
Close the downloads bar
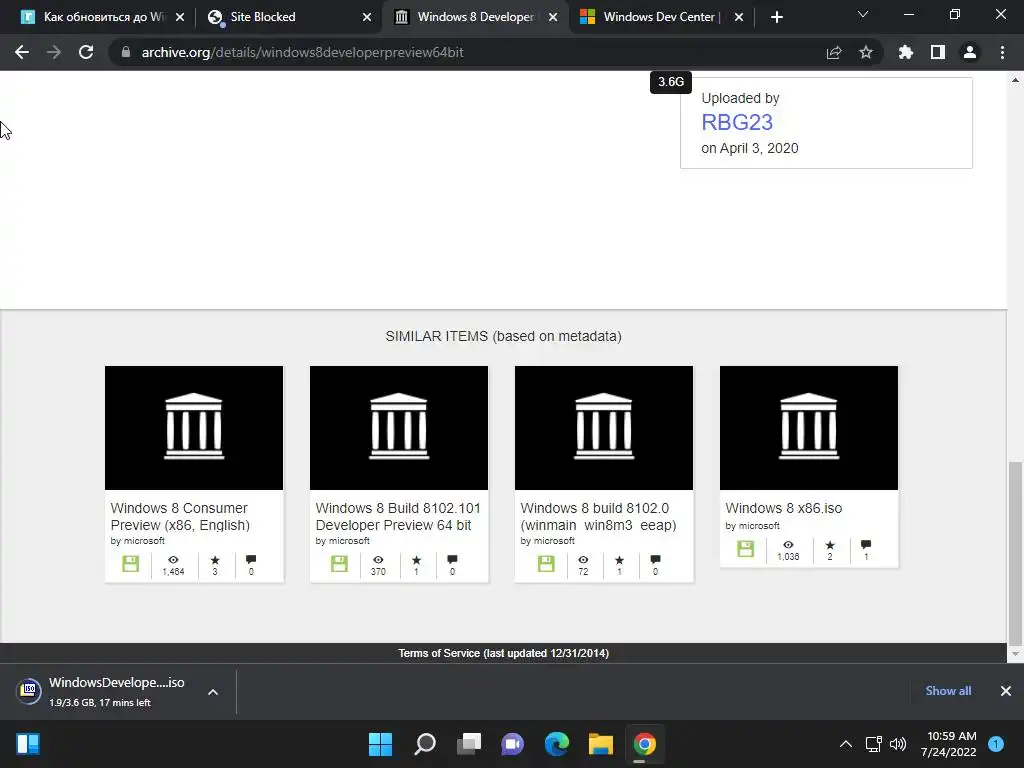point(1006,691)
